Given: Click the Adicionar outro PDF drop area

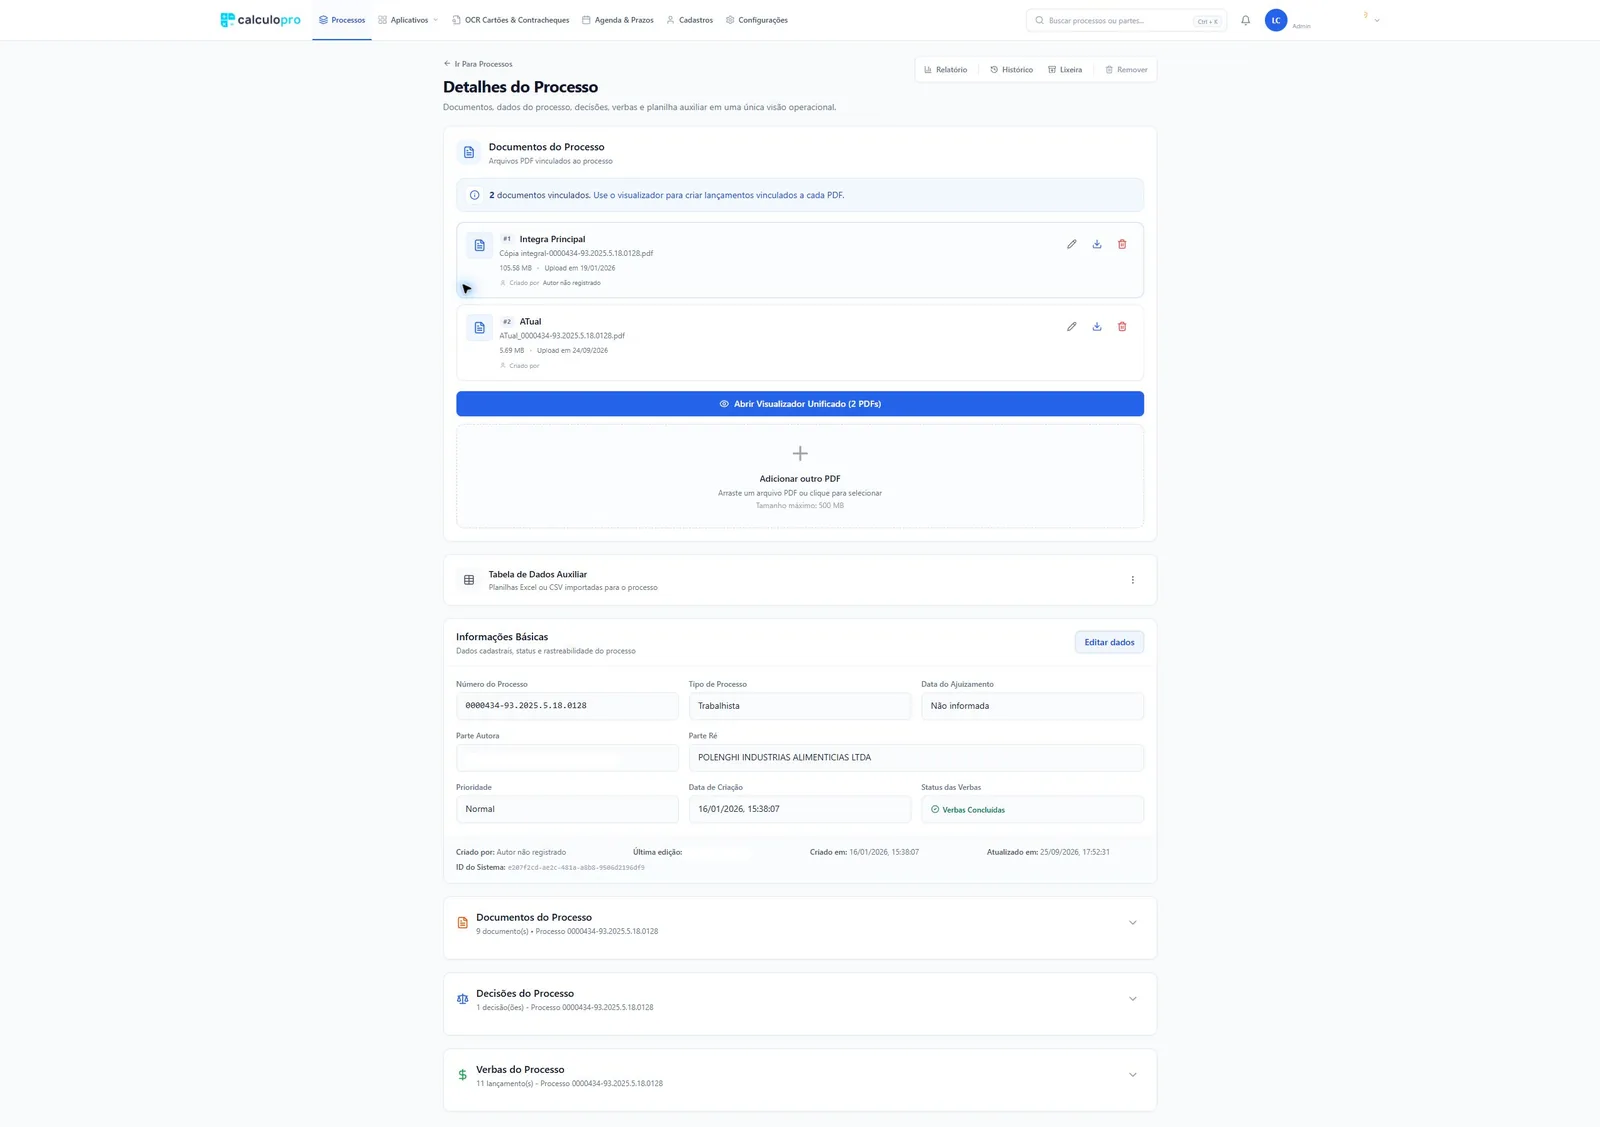Looking at the screenshot, I should tap(800, 477).
